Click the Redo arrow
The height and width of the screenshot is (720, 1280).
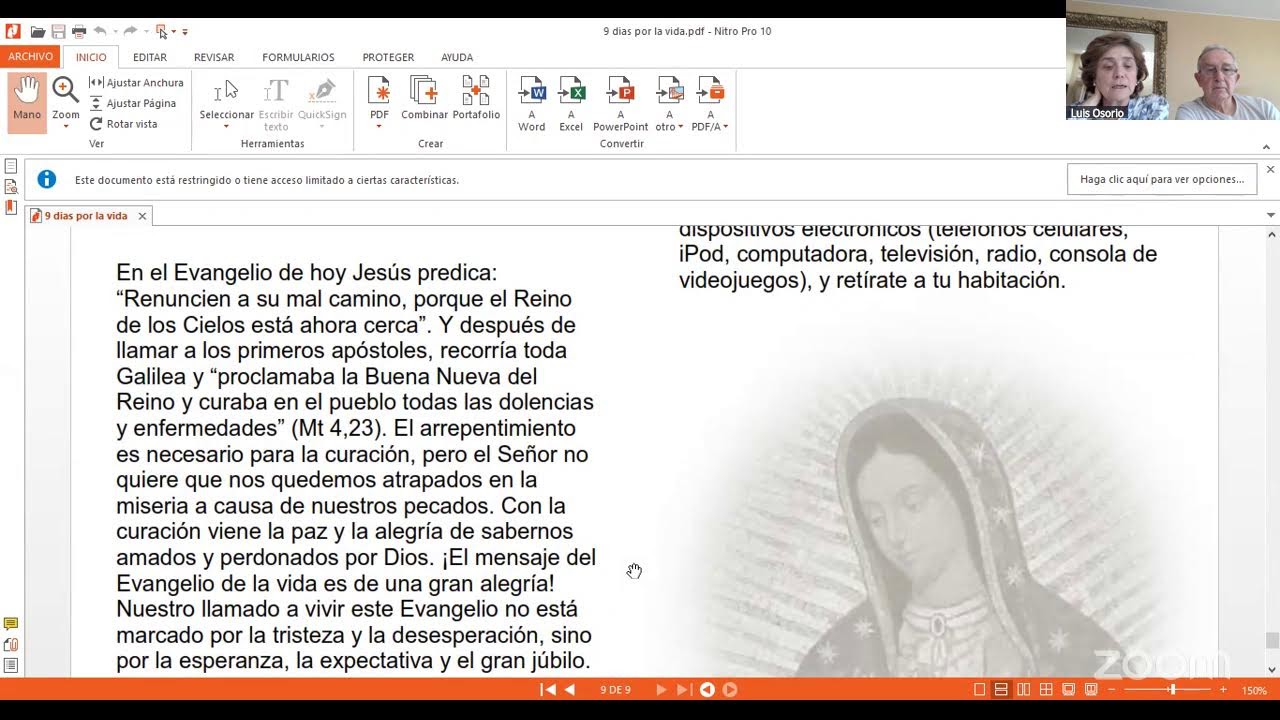[x=131, y=32]
